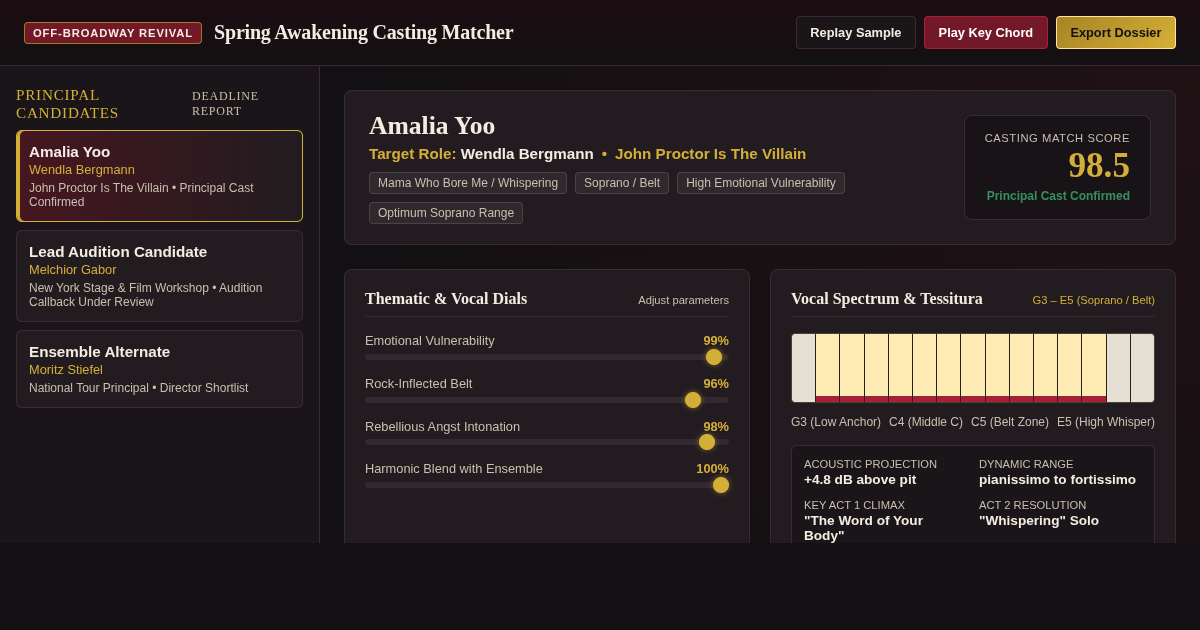Open the Ensemble Alternate candidate card

(x=159, y=369)
